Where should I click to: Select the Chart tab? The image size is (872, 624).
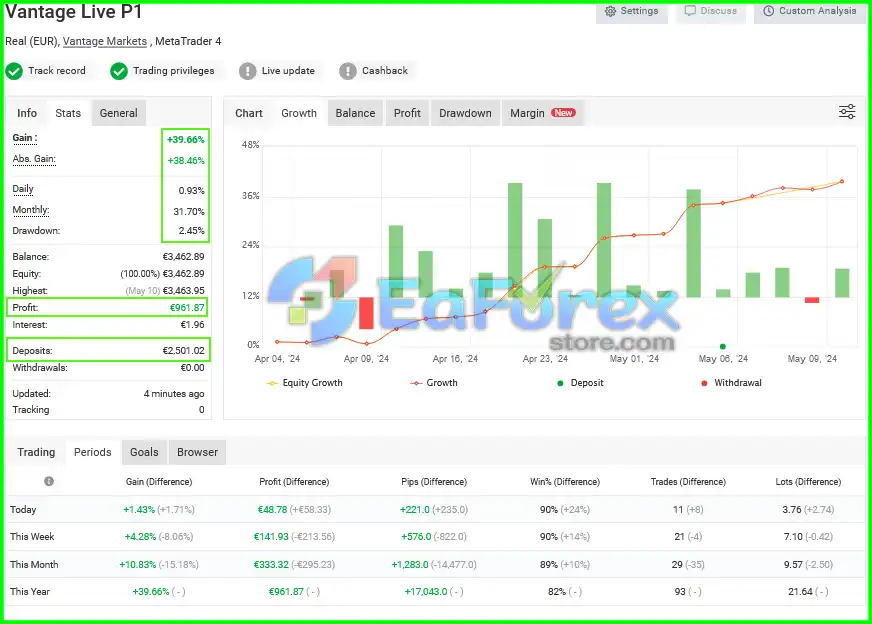pos(249,113)
